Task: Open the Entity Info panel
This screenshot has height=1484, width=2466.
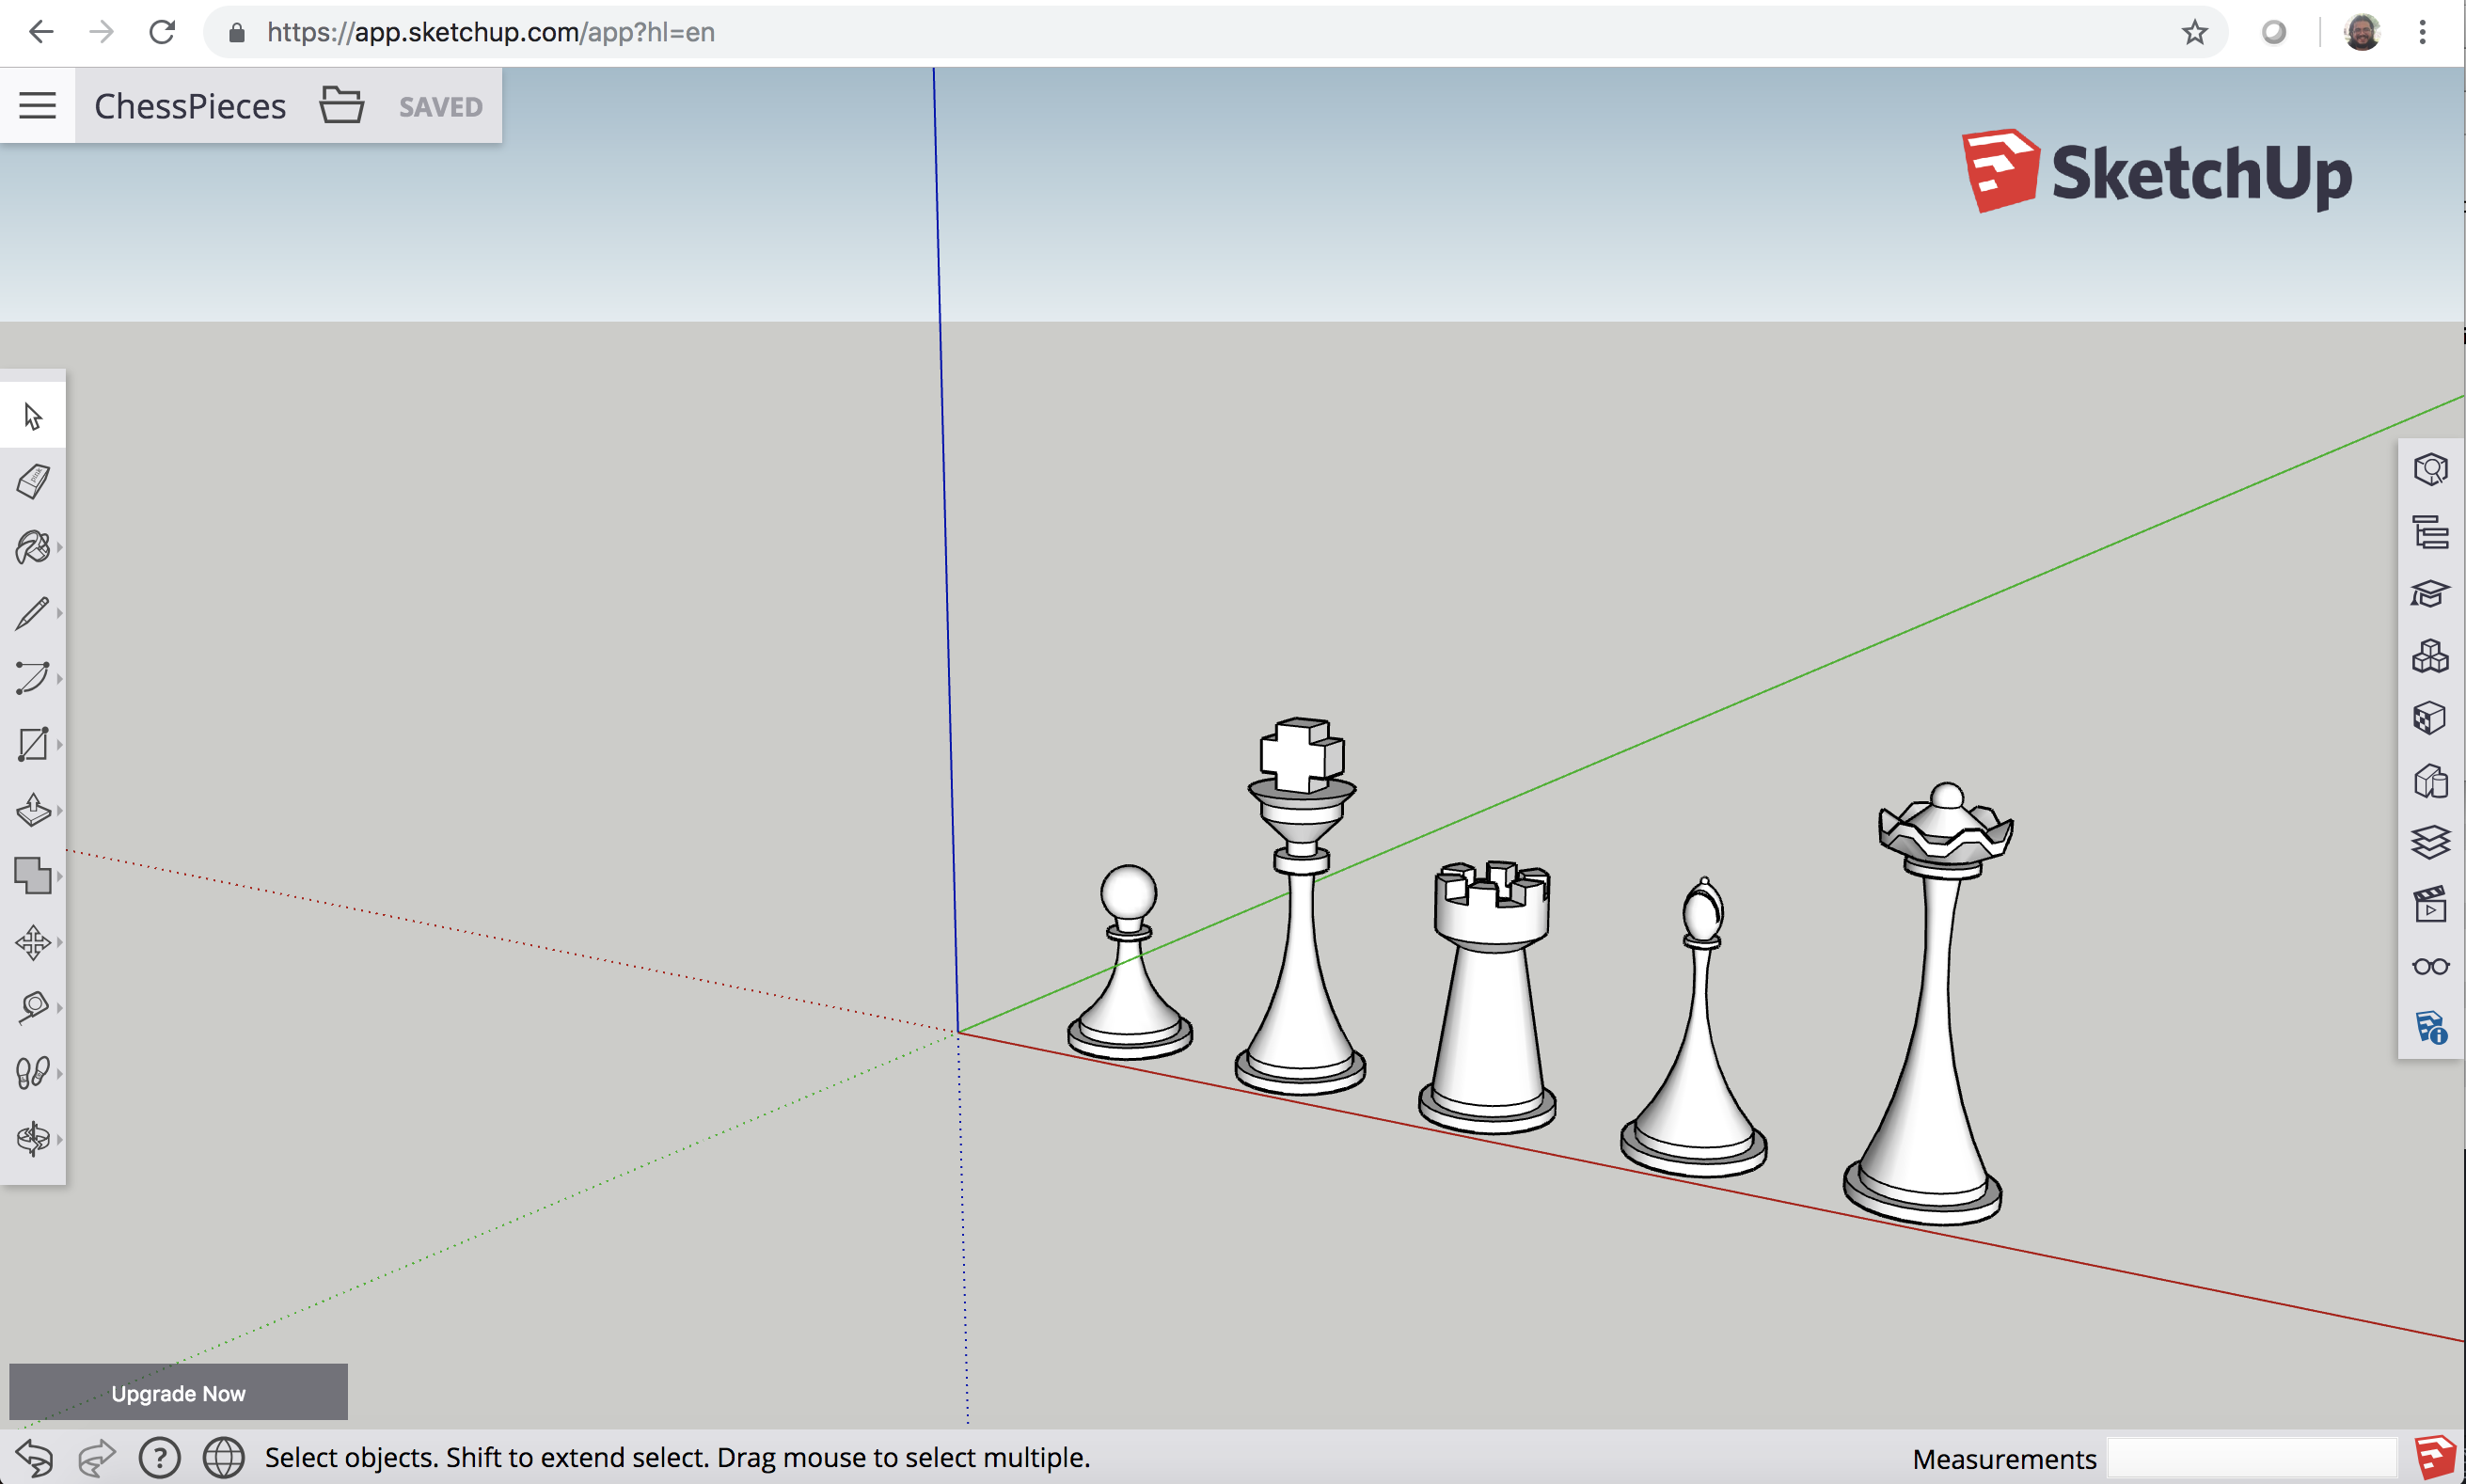Action: click(2430, 469)
